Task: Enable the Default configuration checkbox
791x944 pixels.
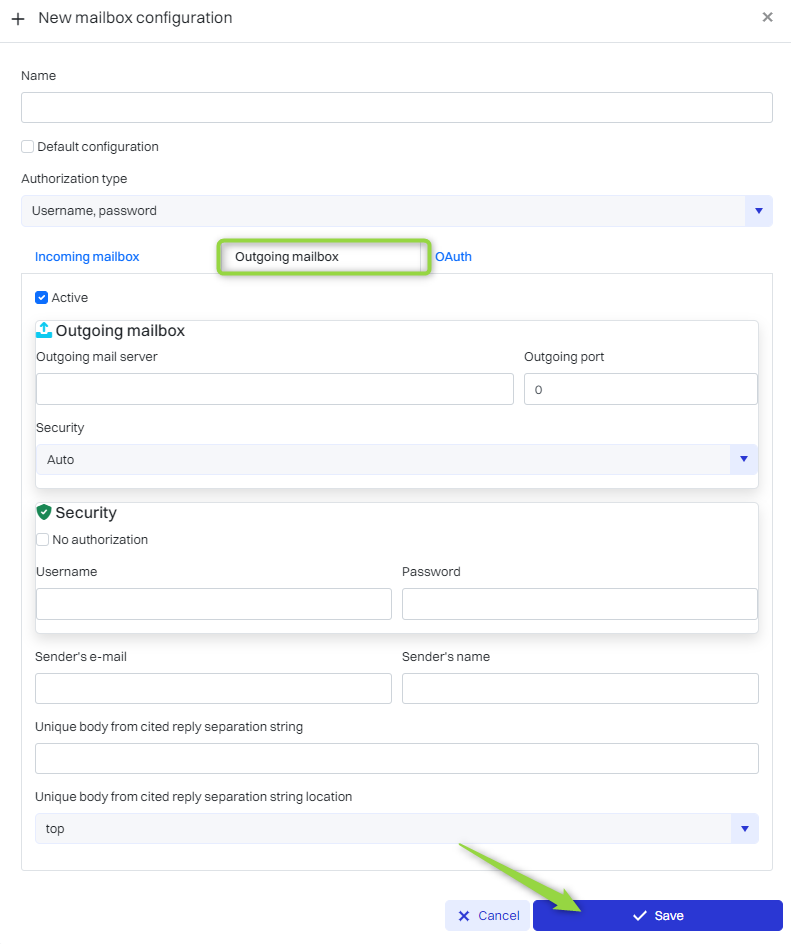Action: (x=28, y=147)
